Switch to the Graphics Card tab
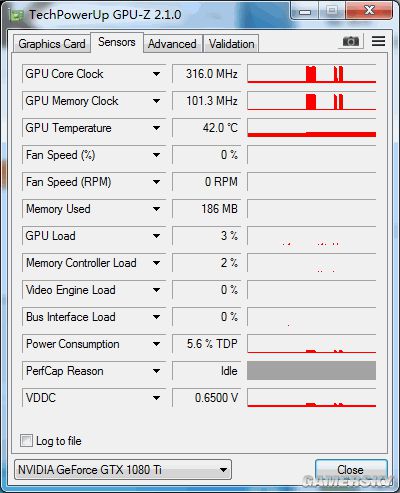This screenshot has height=493, width=400. (52, 44)
